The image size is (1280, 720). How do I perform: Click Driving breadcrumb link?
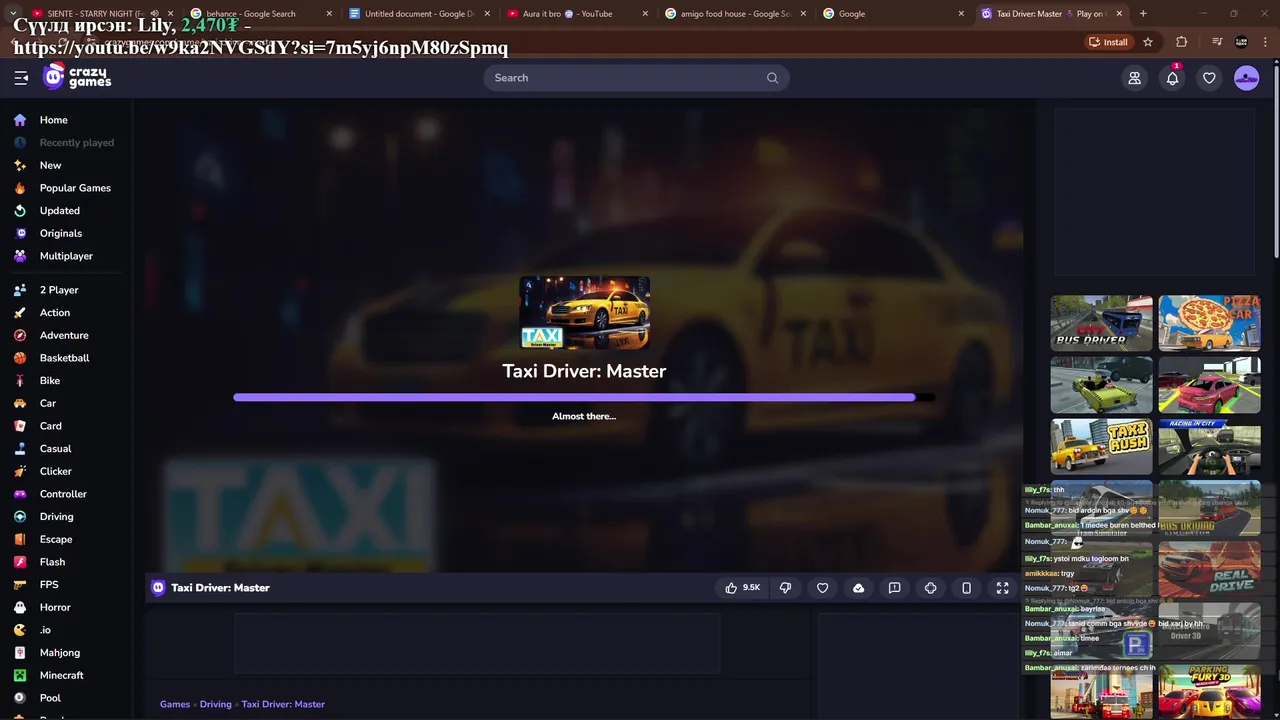pos(215,704)
